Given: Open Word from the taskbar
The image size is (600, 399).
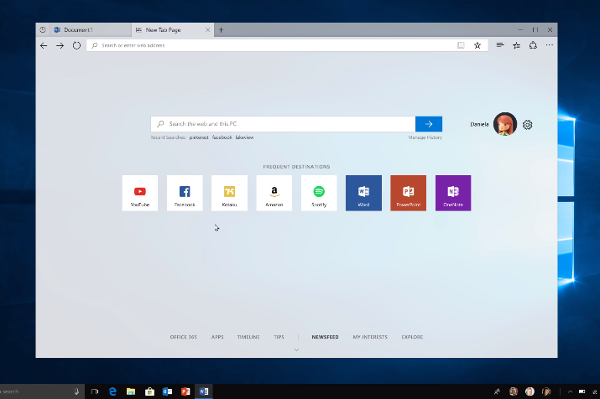Looking at the screenshot, I should (x=204, y=391).
